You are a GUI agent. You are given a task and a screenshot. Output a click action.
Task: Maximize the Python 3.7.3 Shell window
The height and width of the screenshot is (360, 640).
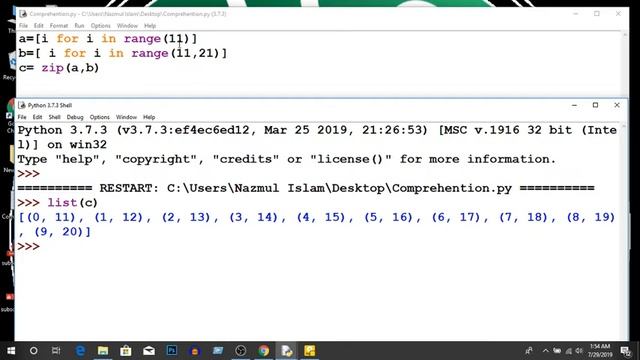point(596,105)
